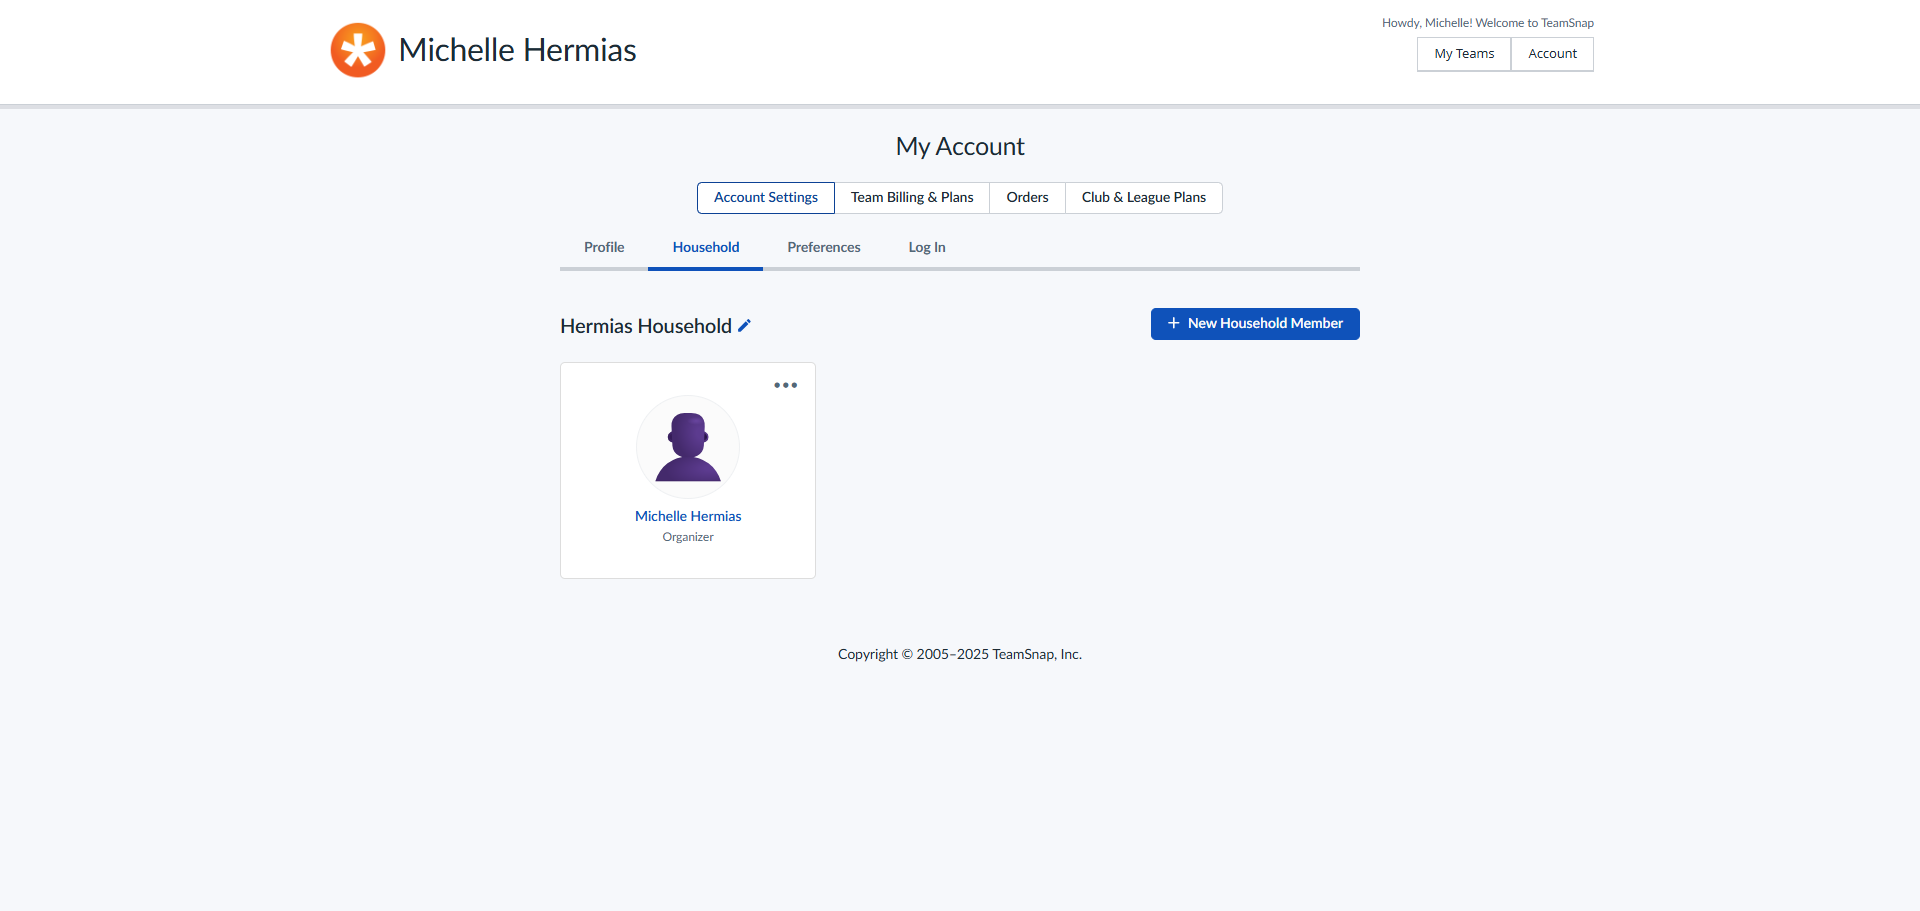The width and height of the screenshot is (1920, 911).
Task: Go to the Log In sub-tab
Action: [x=926, y=248]
